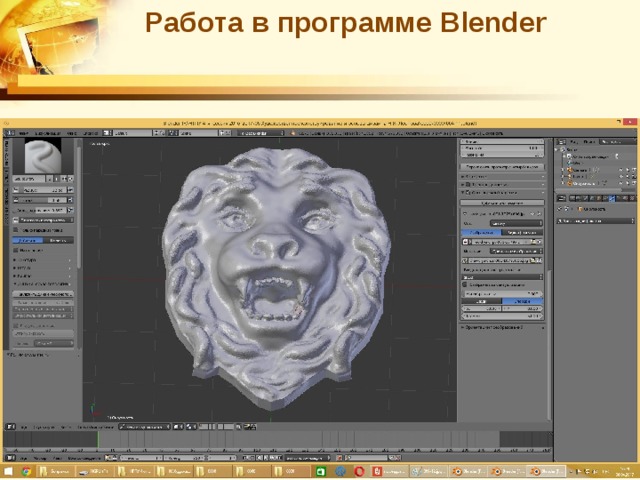Viewport: 640px width, 480px height.
Task: Open the Sculpt Mode selector dropdown
Action: pyautogui.click(x=145, y=427)
